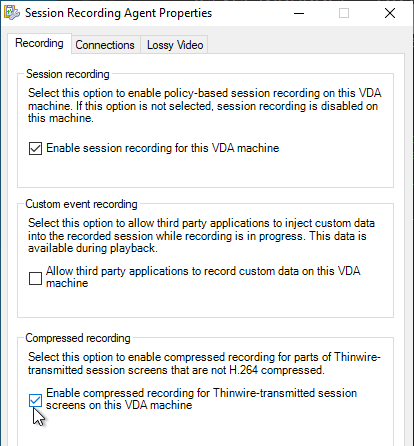This screenshot has width=414, height=446.
Task: Click the inject custom data description paragraph
Action: click(201, 235)
